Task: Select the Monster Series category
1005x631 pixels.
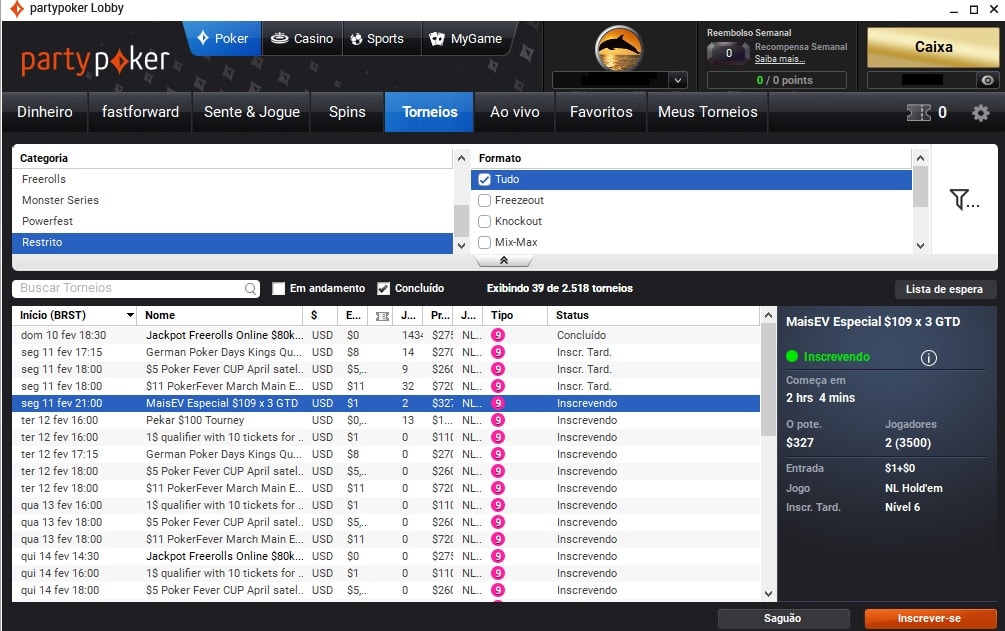Action: [233, 200]
